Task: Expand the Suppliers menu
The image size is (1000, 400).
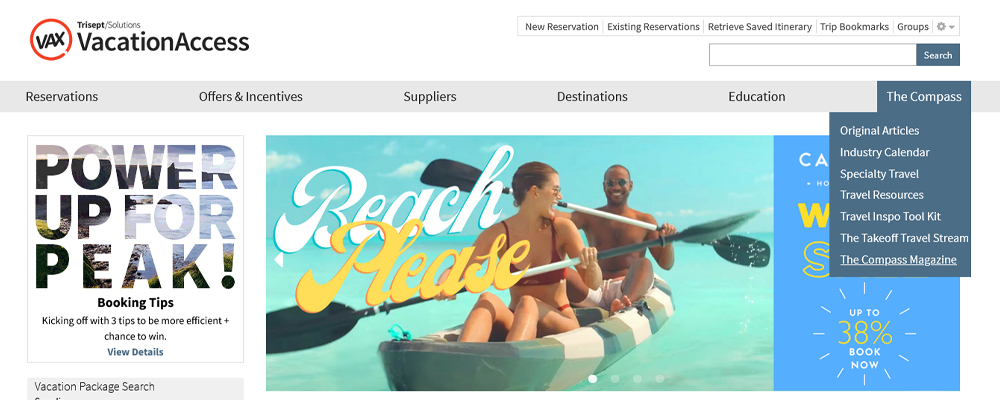Action: click(430, 96)
